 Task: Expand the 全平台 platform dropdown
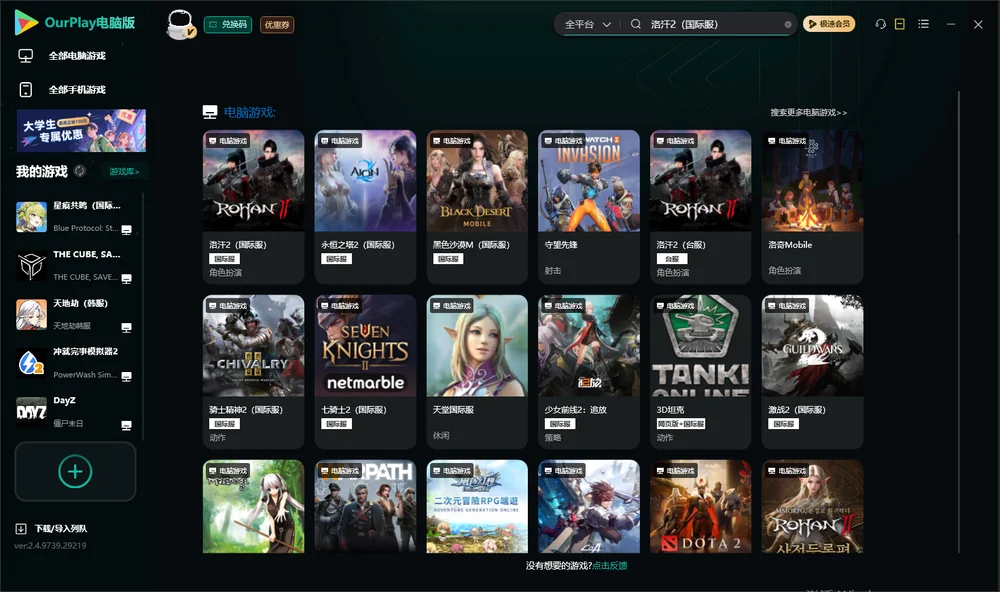click(x=587, y=24)
